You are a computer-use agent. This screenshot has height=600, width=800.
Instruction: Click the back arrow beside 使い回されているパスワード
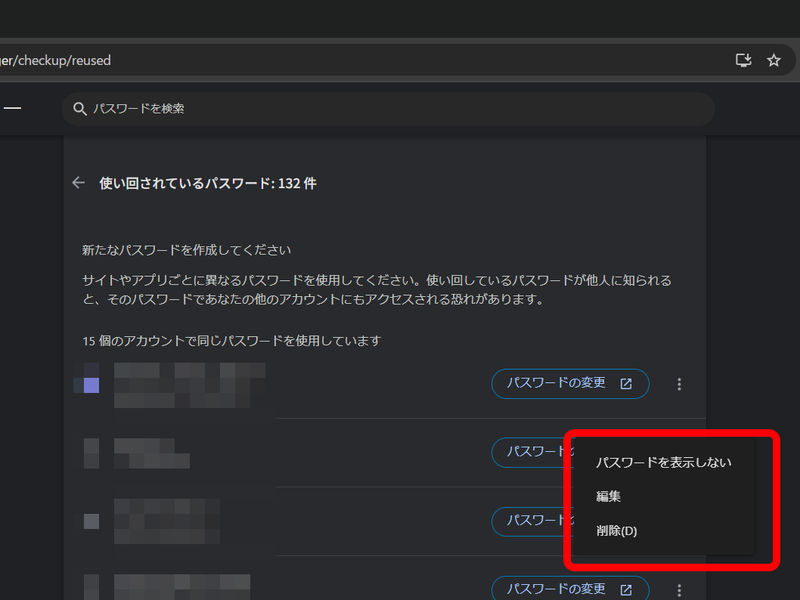pos(78,183)
